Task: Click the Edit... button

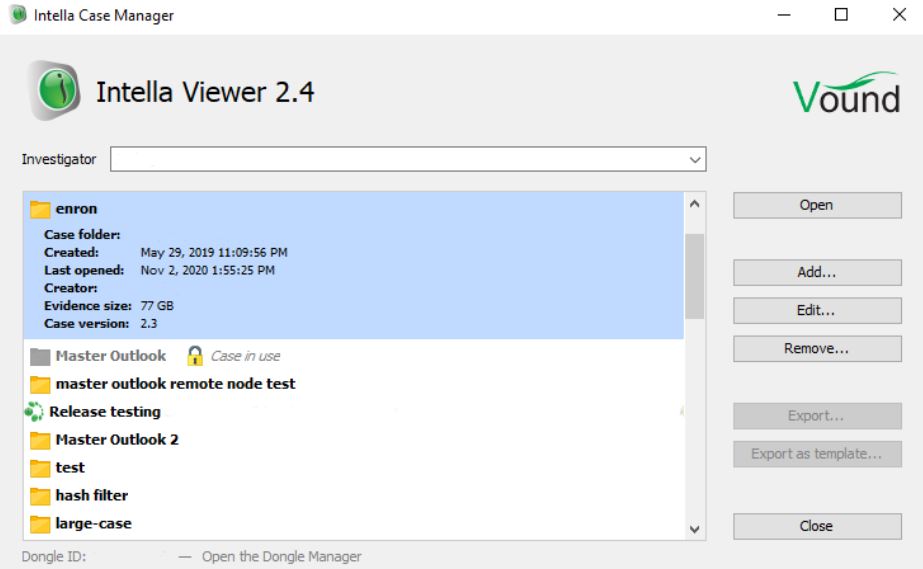Action: tap(817, 311)
